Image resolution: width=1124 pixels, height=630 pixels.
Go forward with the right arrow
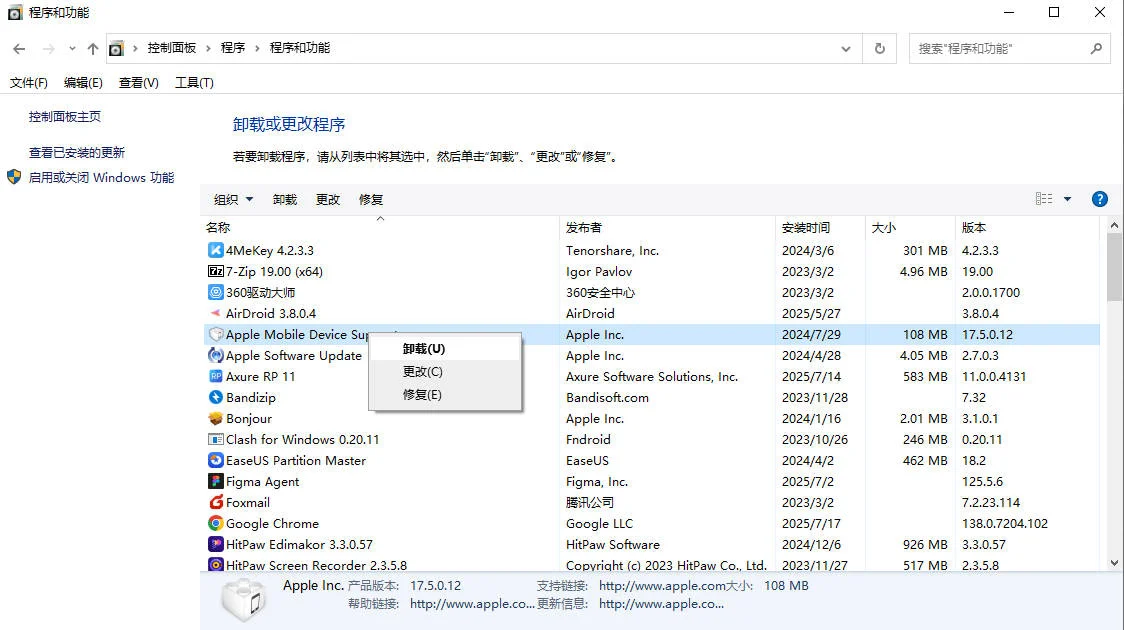click(x=48, y=49)
